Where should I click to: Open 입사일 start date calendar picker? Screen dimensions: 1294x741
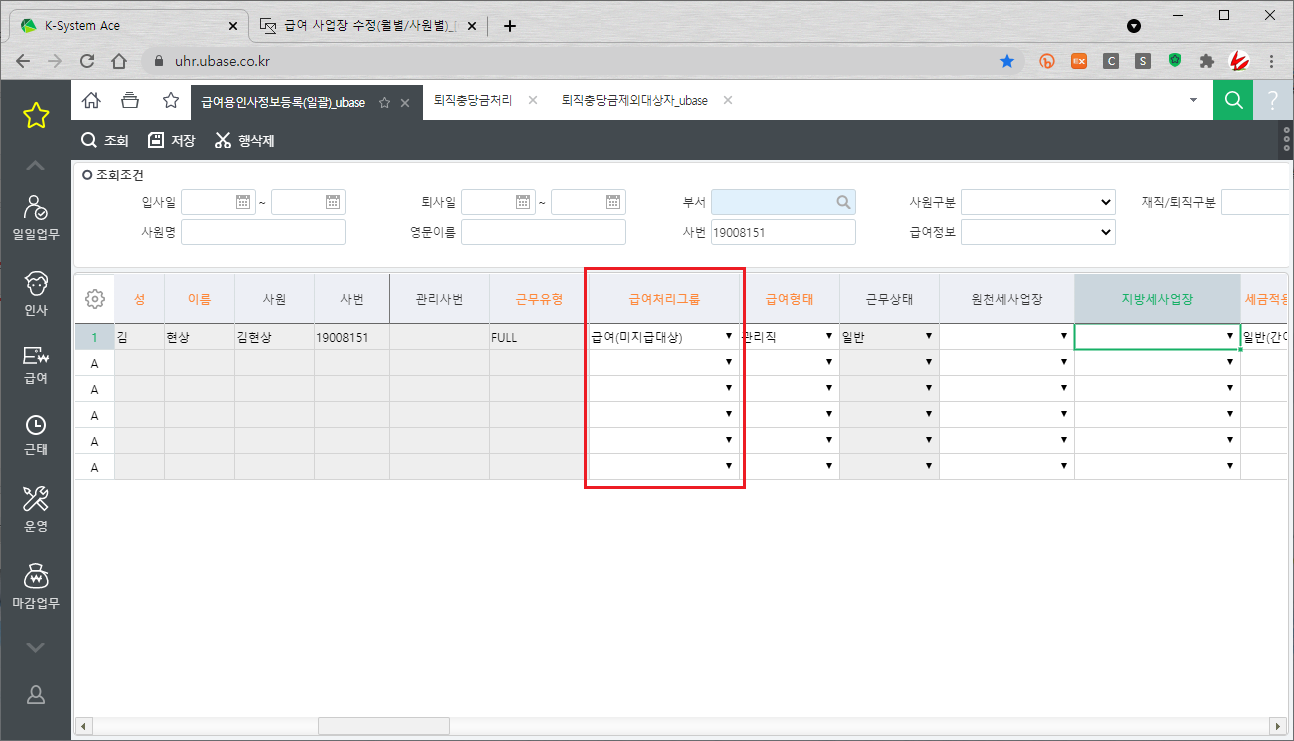[243, 202]
